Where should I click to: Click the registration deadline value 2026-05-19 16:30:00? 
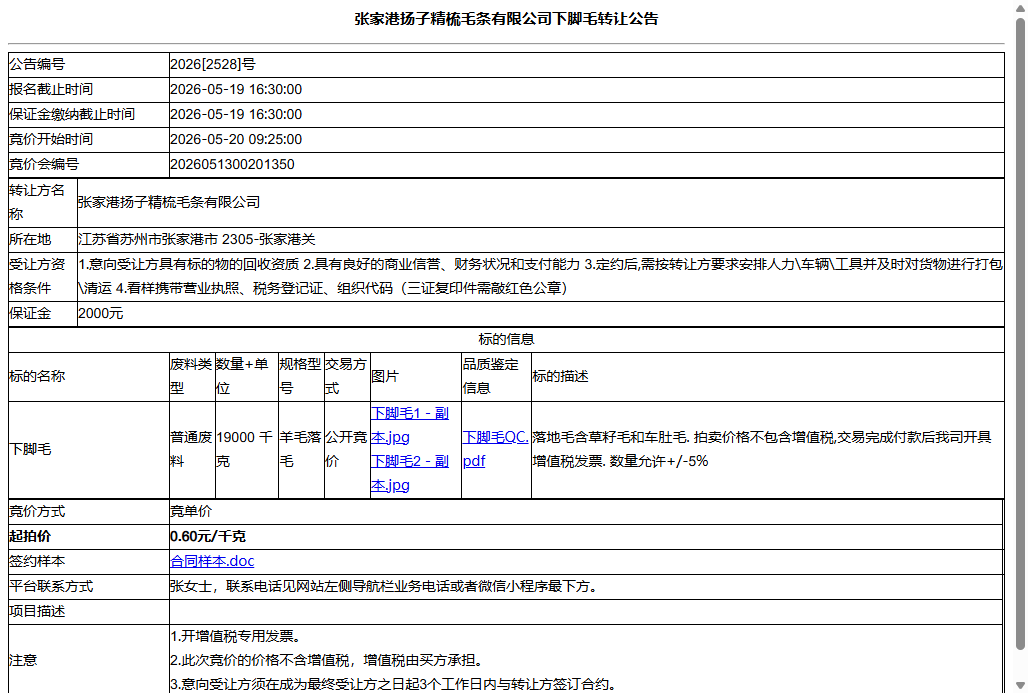tap(236, 89)
